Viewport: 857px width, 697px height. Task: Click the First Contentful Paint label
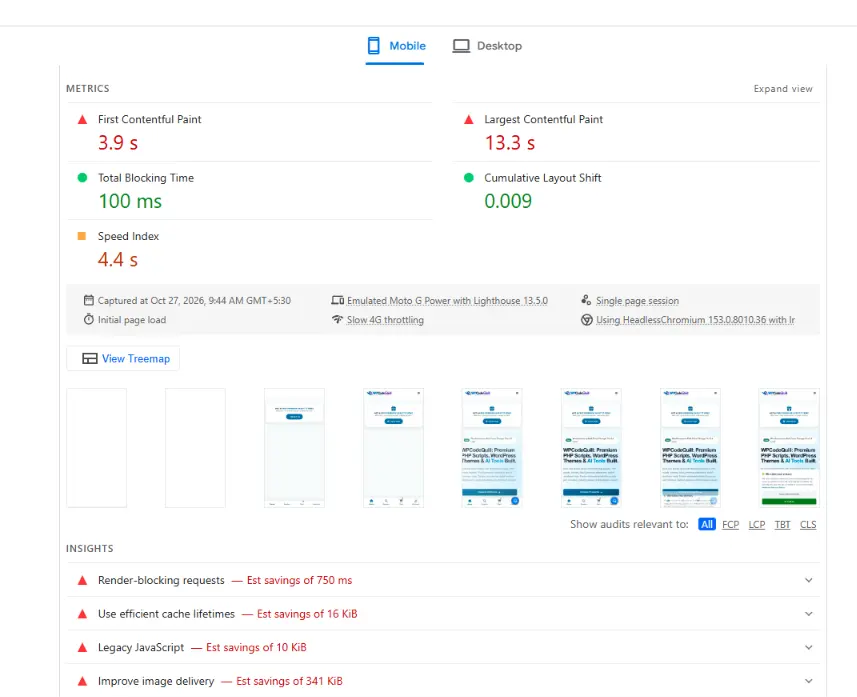(x=149, y=119)
